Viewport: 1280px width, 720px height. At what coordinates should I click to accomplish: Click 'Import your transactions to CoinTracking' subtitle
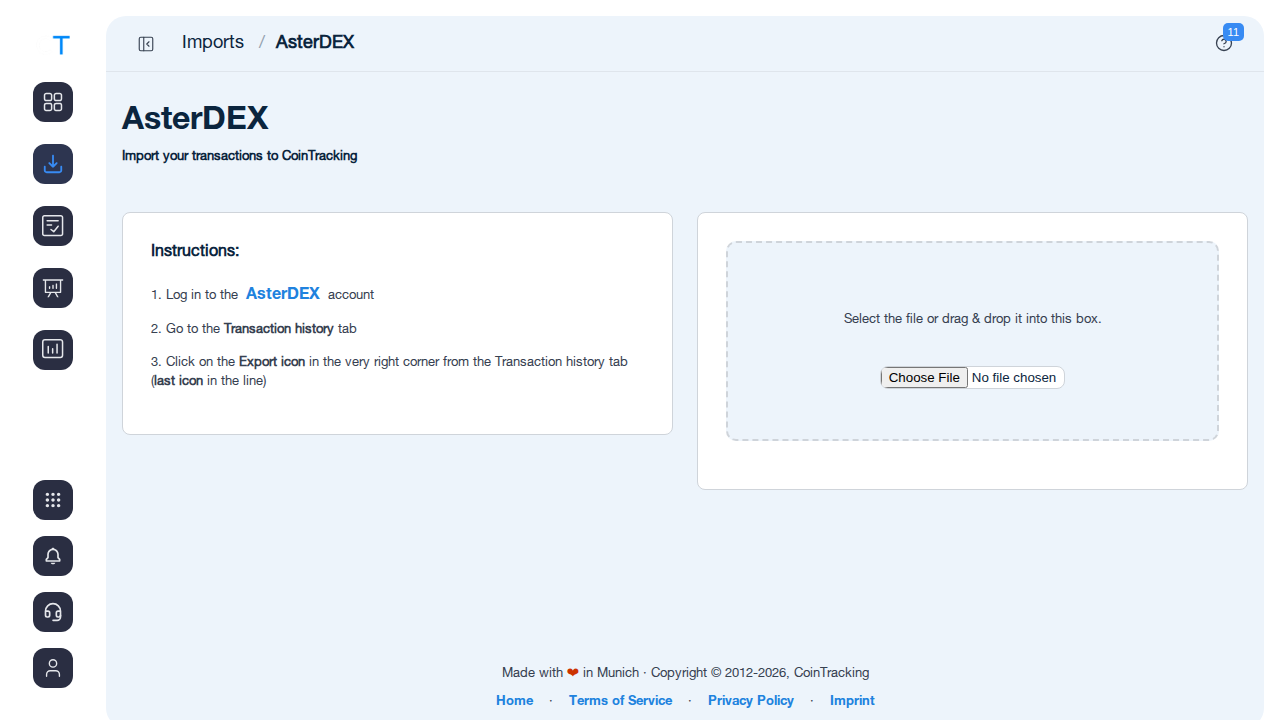(x=239, y=156)
